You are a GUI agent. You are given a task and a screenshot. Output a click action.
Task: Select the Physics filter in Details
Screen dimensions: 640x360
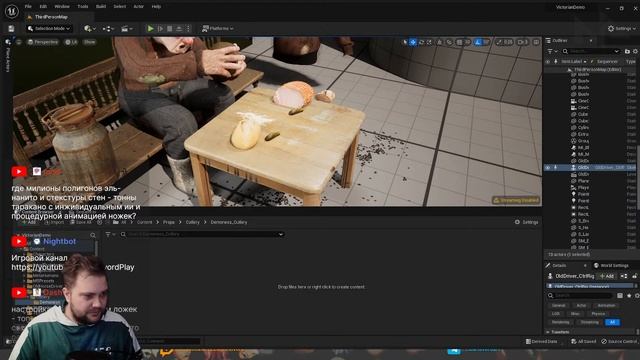(598, 314)
